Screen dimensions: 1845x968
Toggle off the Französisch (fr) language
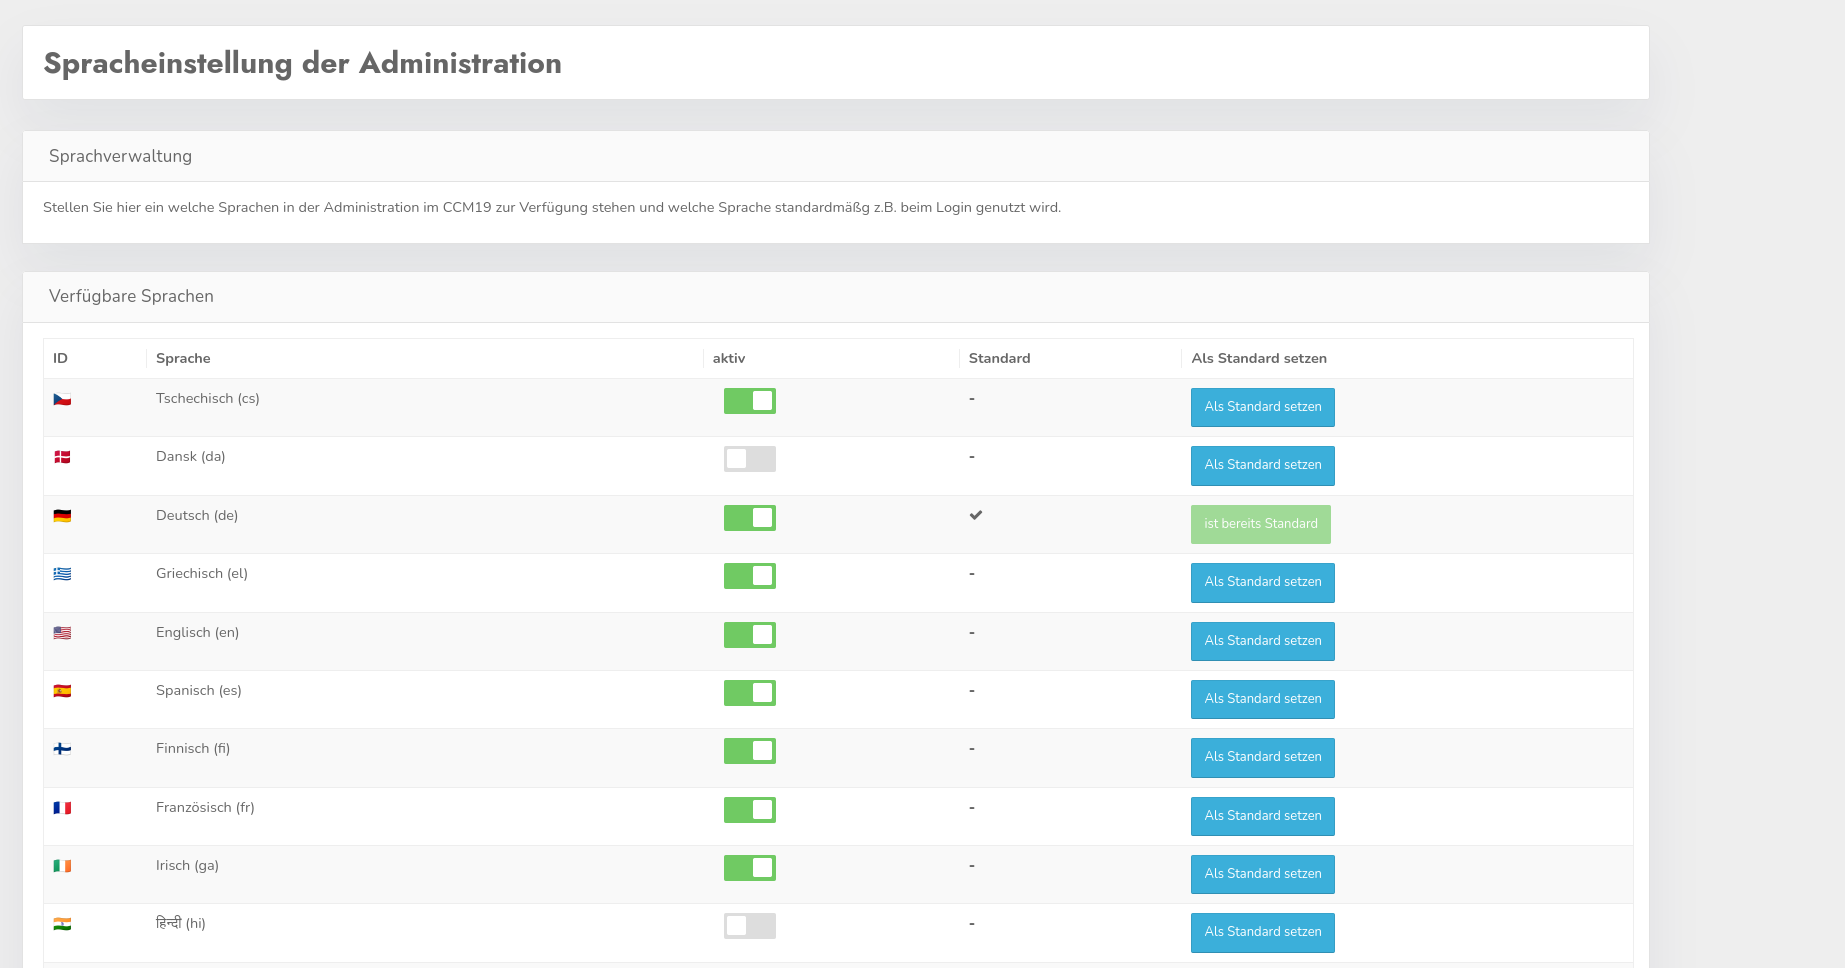click(x=749, y=810)
